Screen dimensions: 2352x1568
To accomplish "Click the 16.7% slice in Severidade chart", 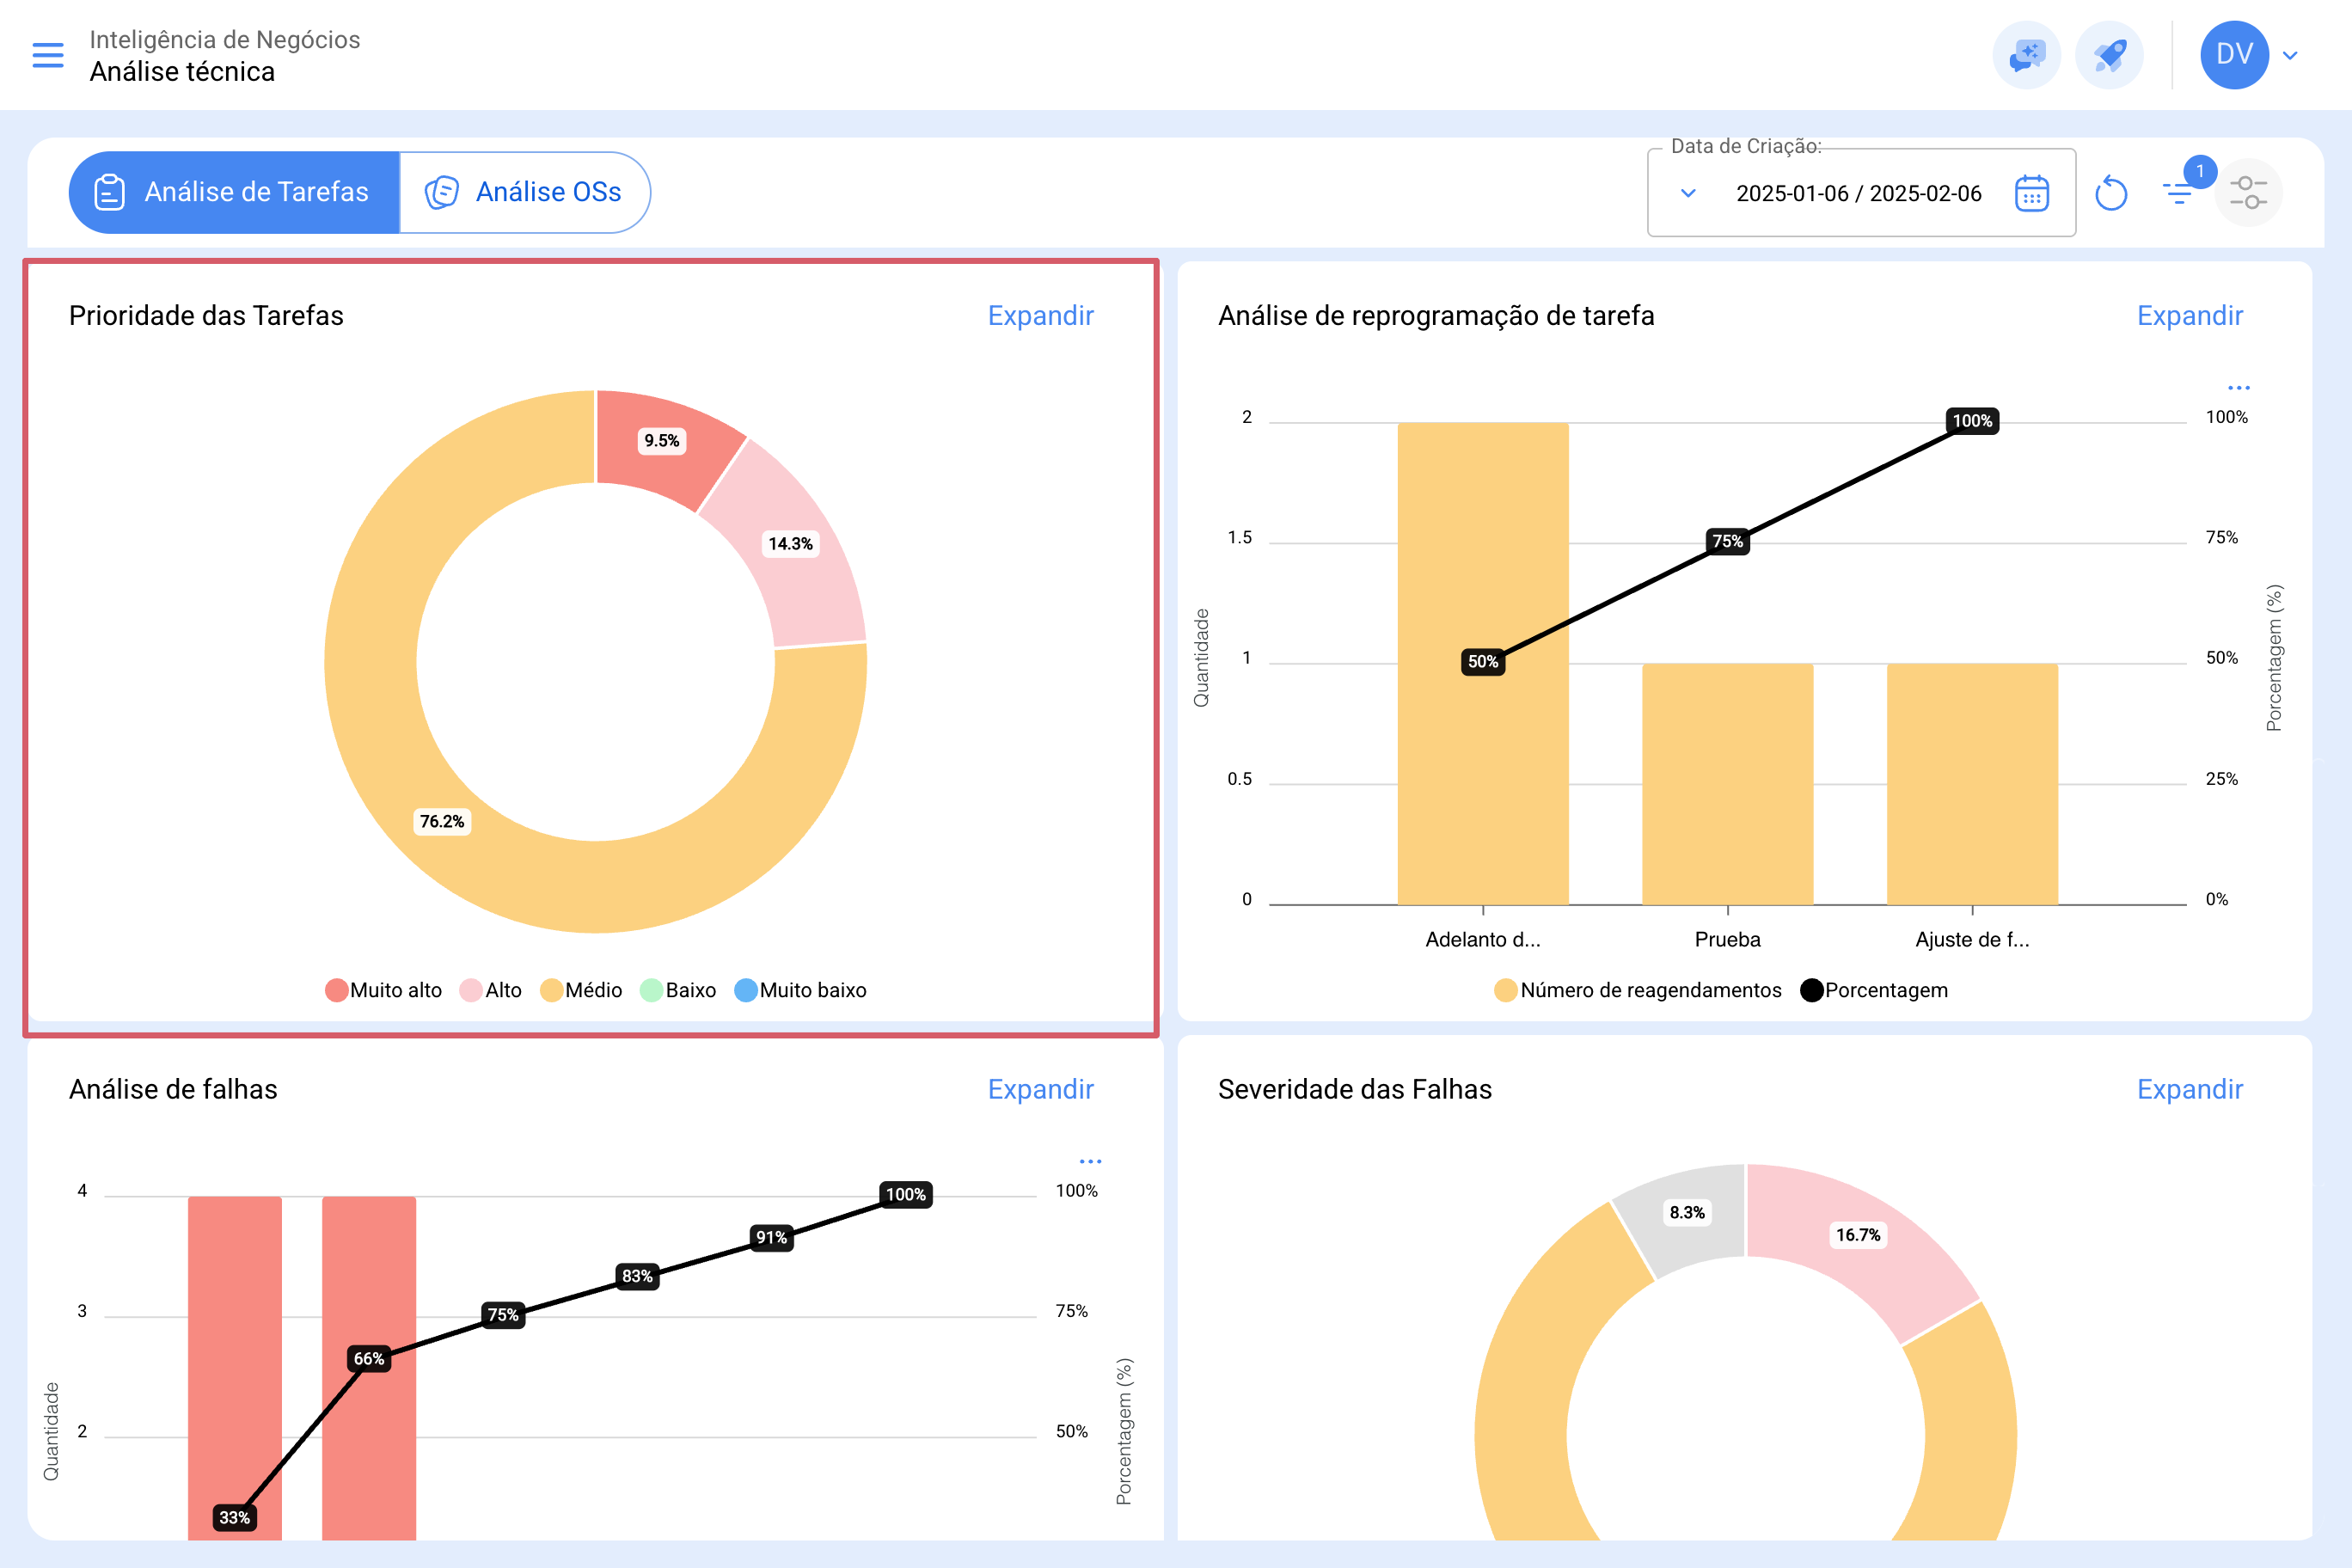I will pos(1857,1236).
